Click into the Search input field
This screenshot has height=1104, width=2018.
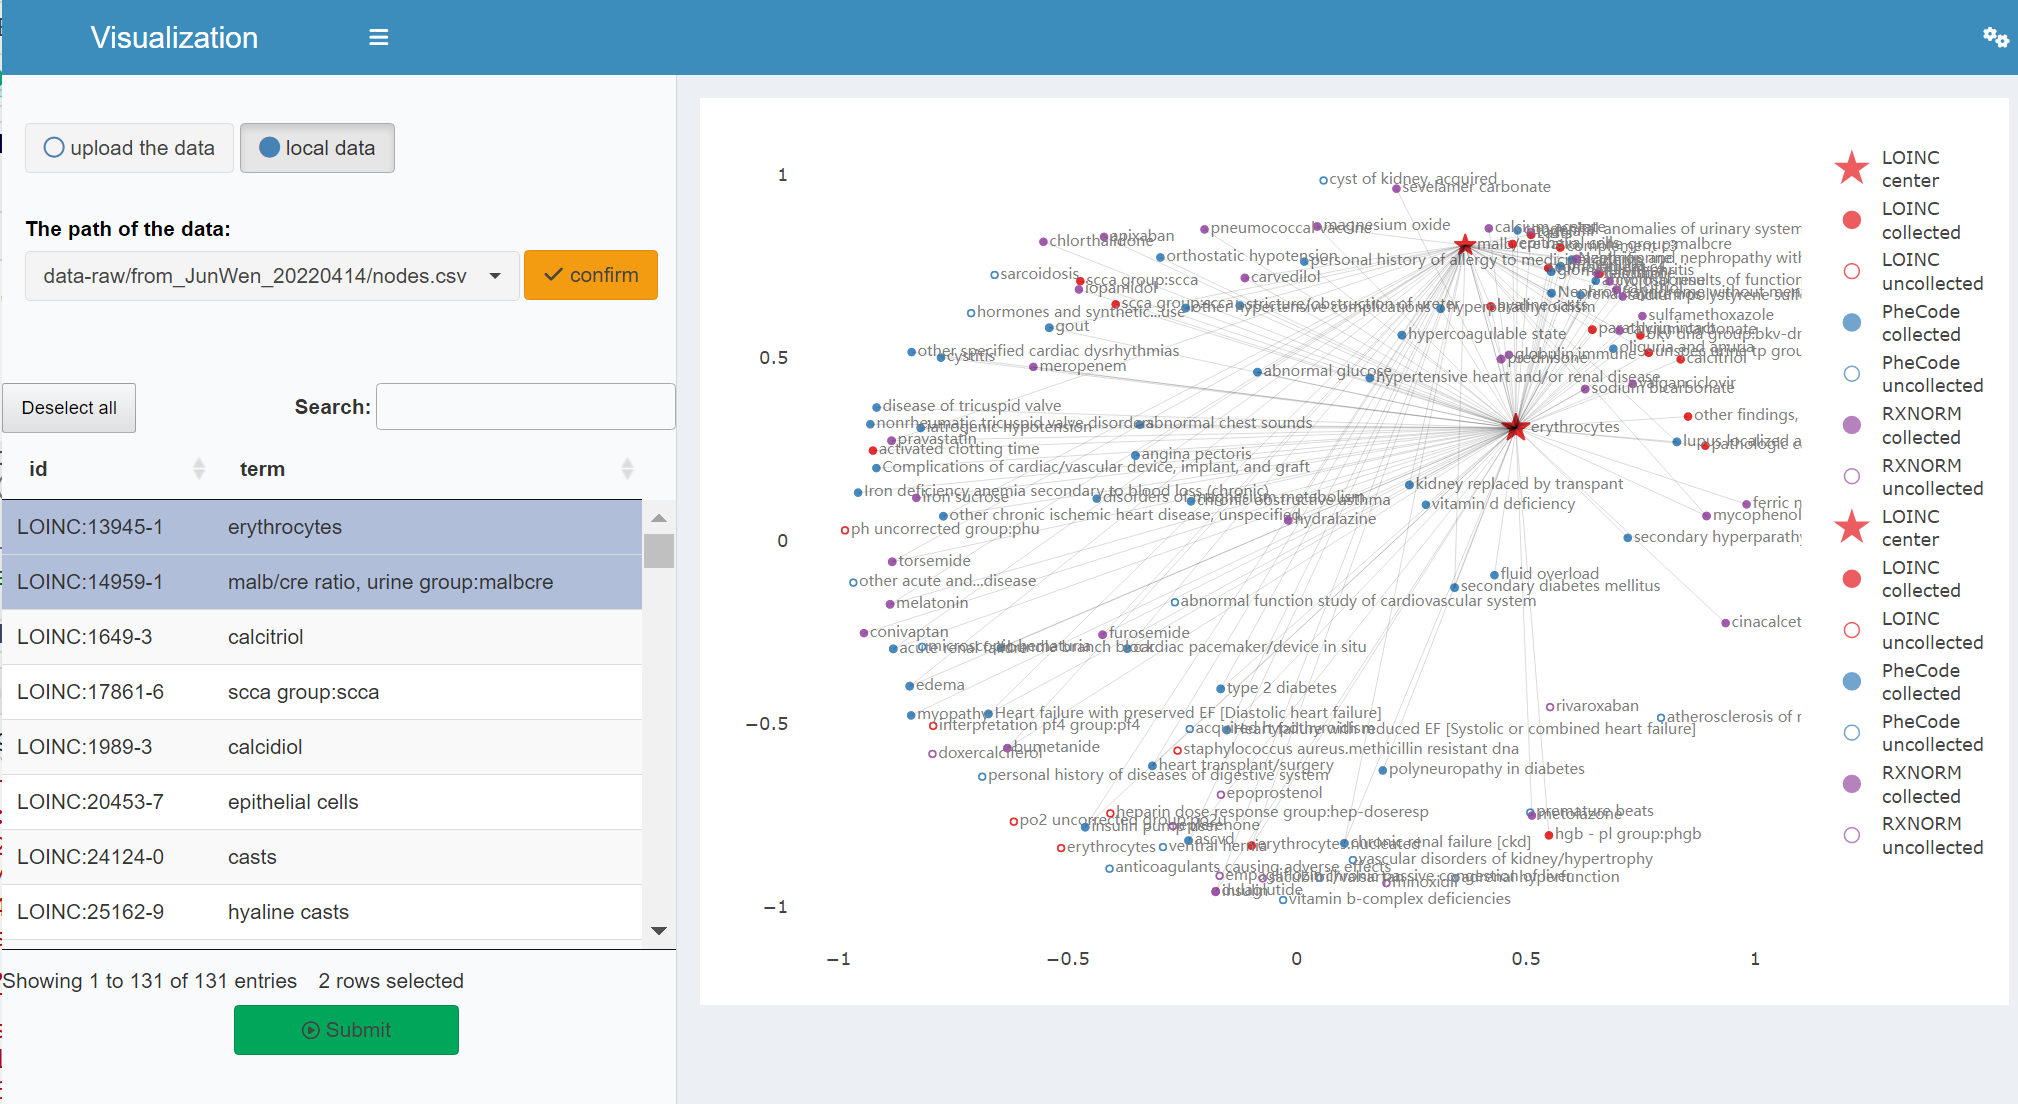(x=525, y=407)
